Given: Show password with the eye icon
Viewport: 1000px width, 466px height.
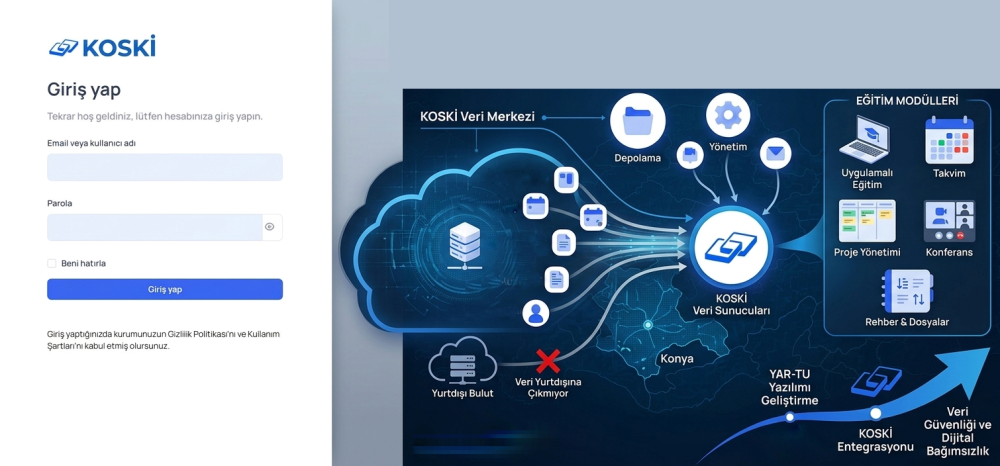Looking at the screenshot, I should 270,227.
